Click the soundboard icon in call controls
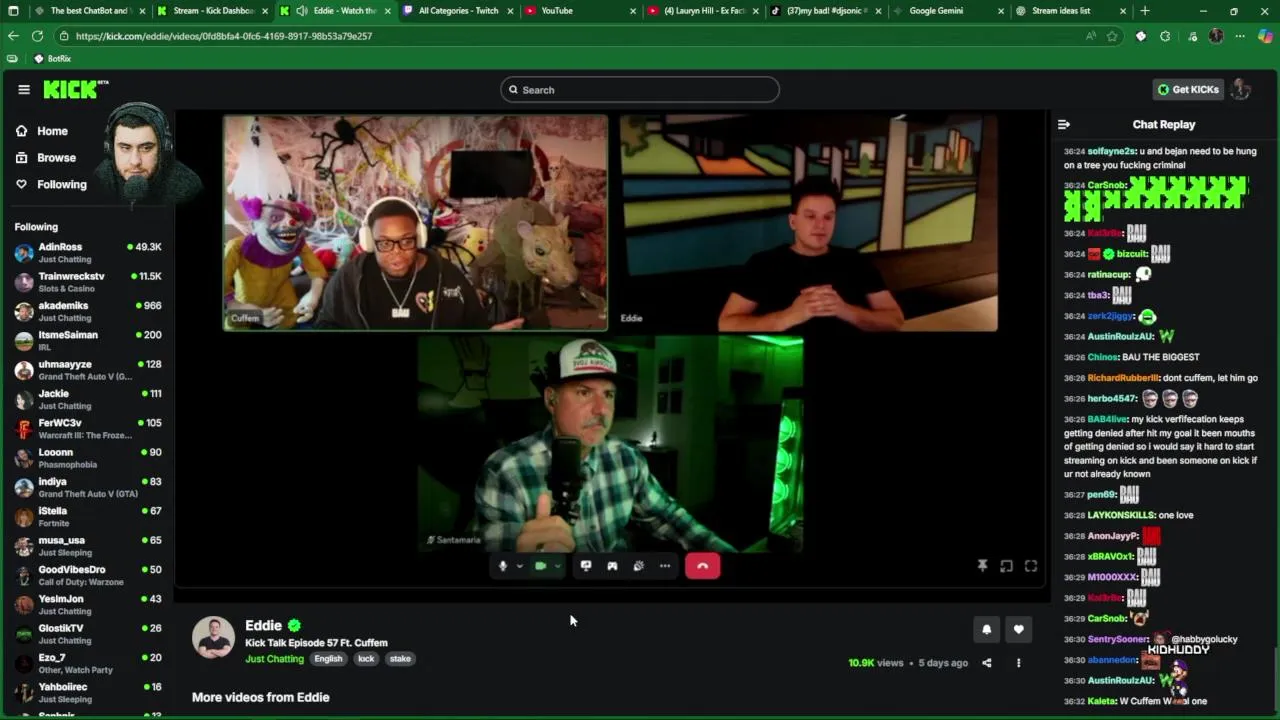This screenshot has width=1280, height=720. tap(638, 566)
